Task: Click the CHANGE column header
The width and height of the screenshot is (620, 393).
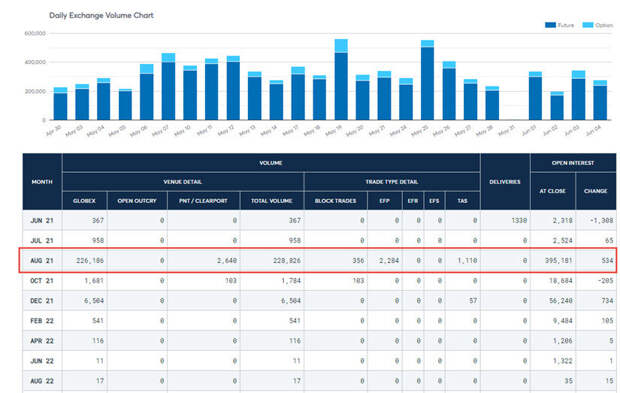Action: (x=596, y=191)
